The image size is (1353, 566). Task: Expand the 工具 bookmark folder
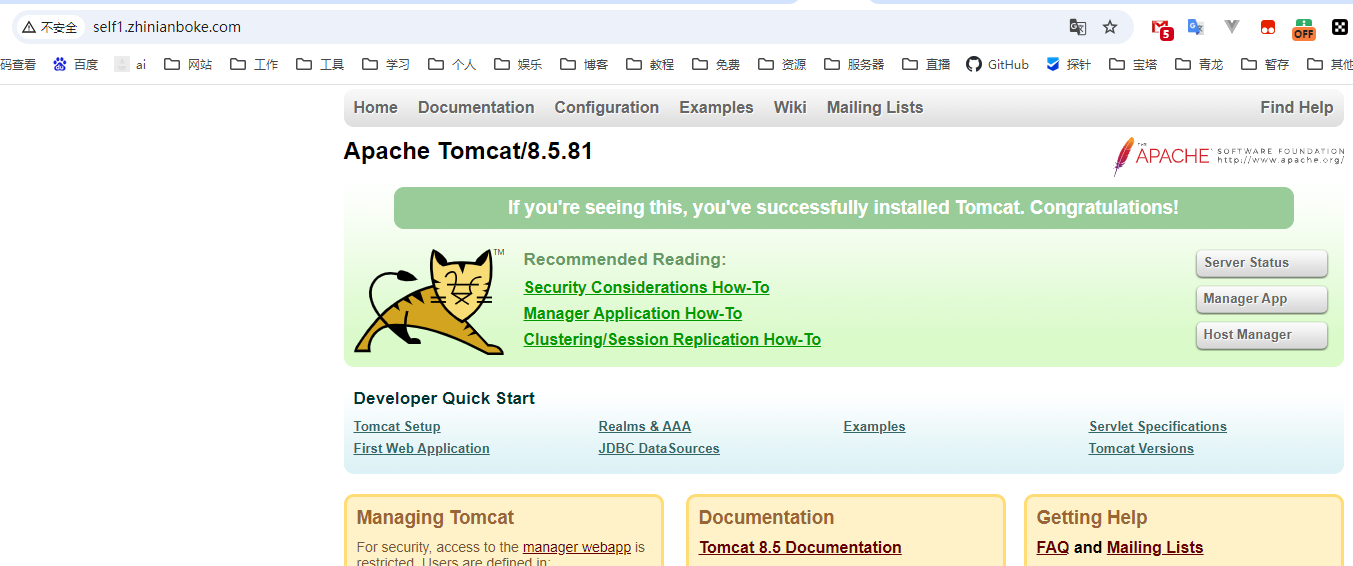click(x=320, y=64)
